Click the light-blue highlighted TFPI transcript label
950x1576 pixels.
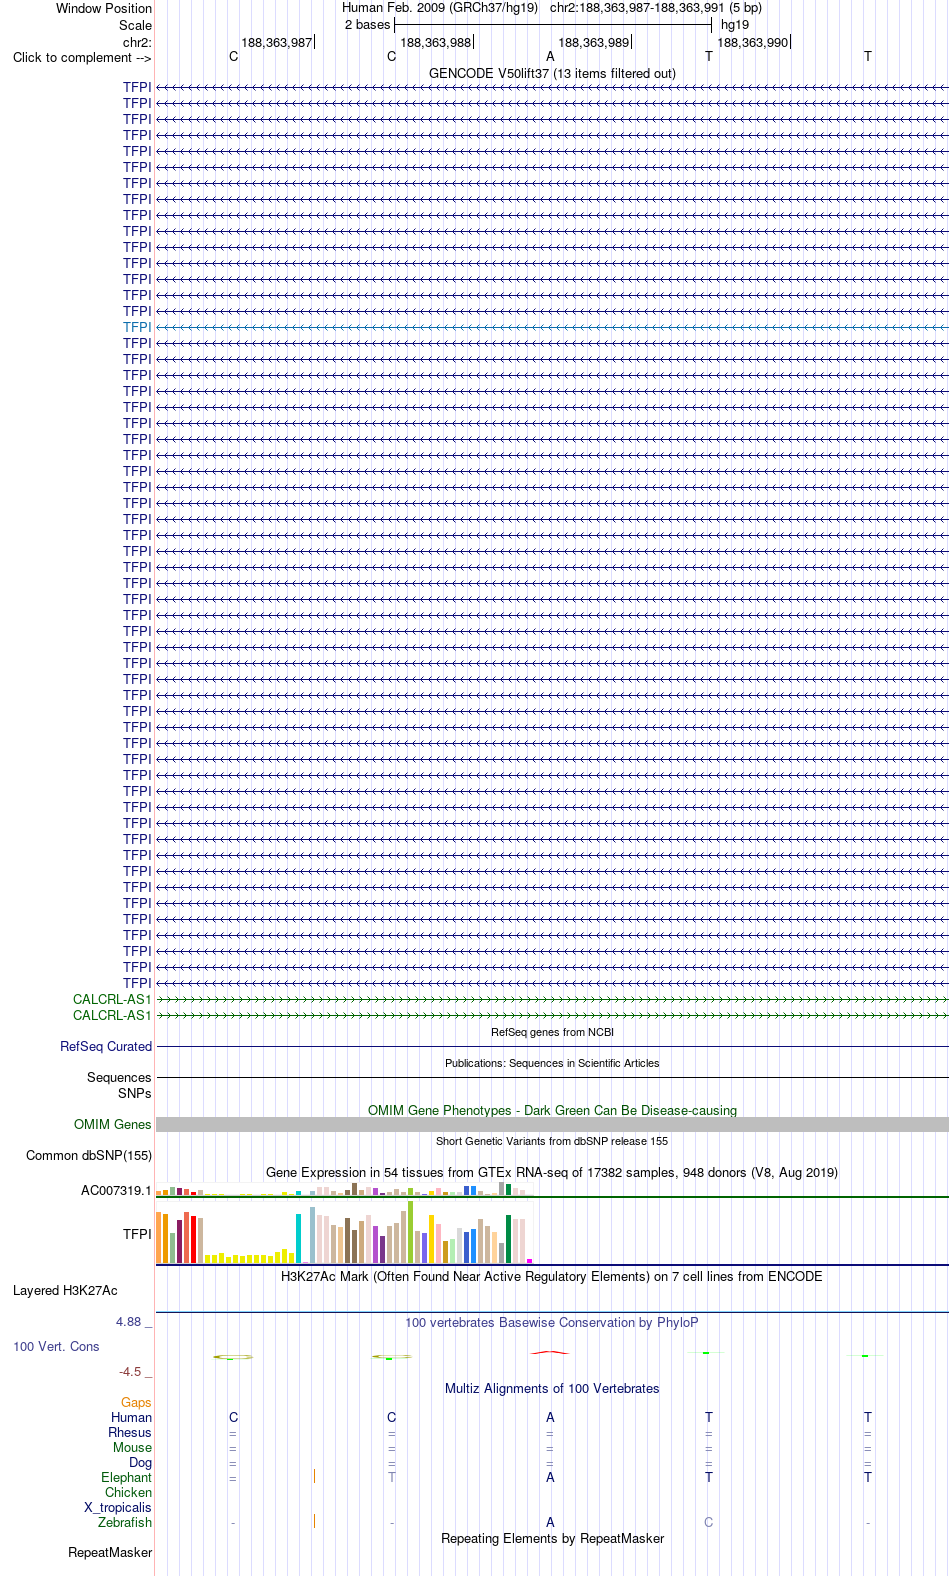pyautogui.click(x=137, y=327)
